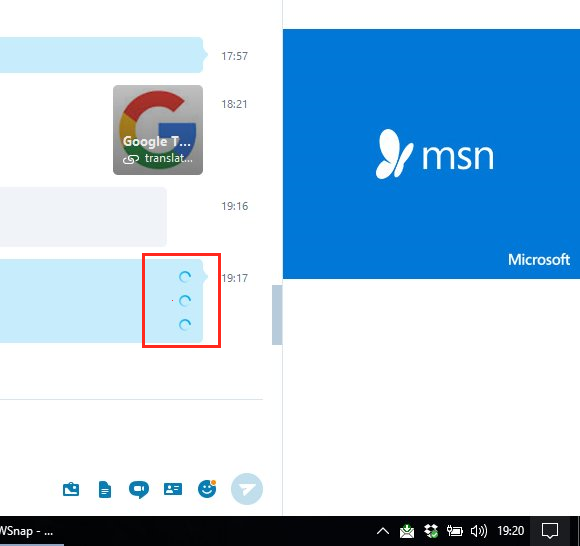Viewport: 580px width, 546px height.
Task: Click the Microsoft label on the banner
Action: click(x=539, y=260)
